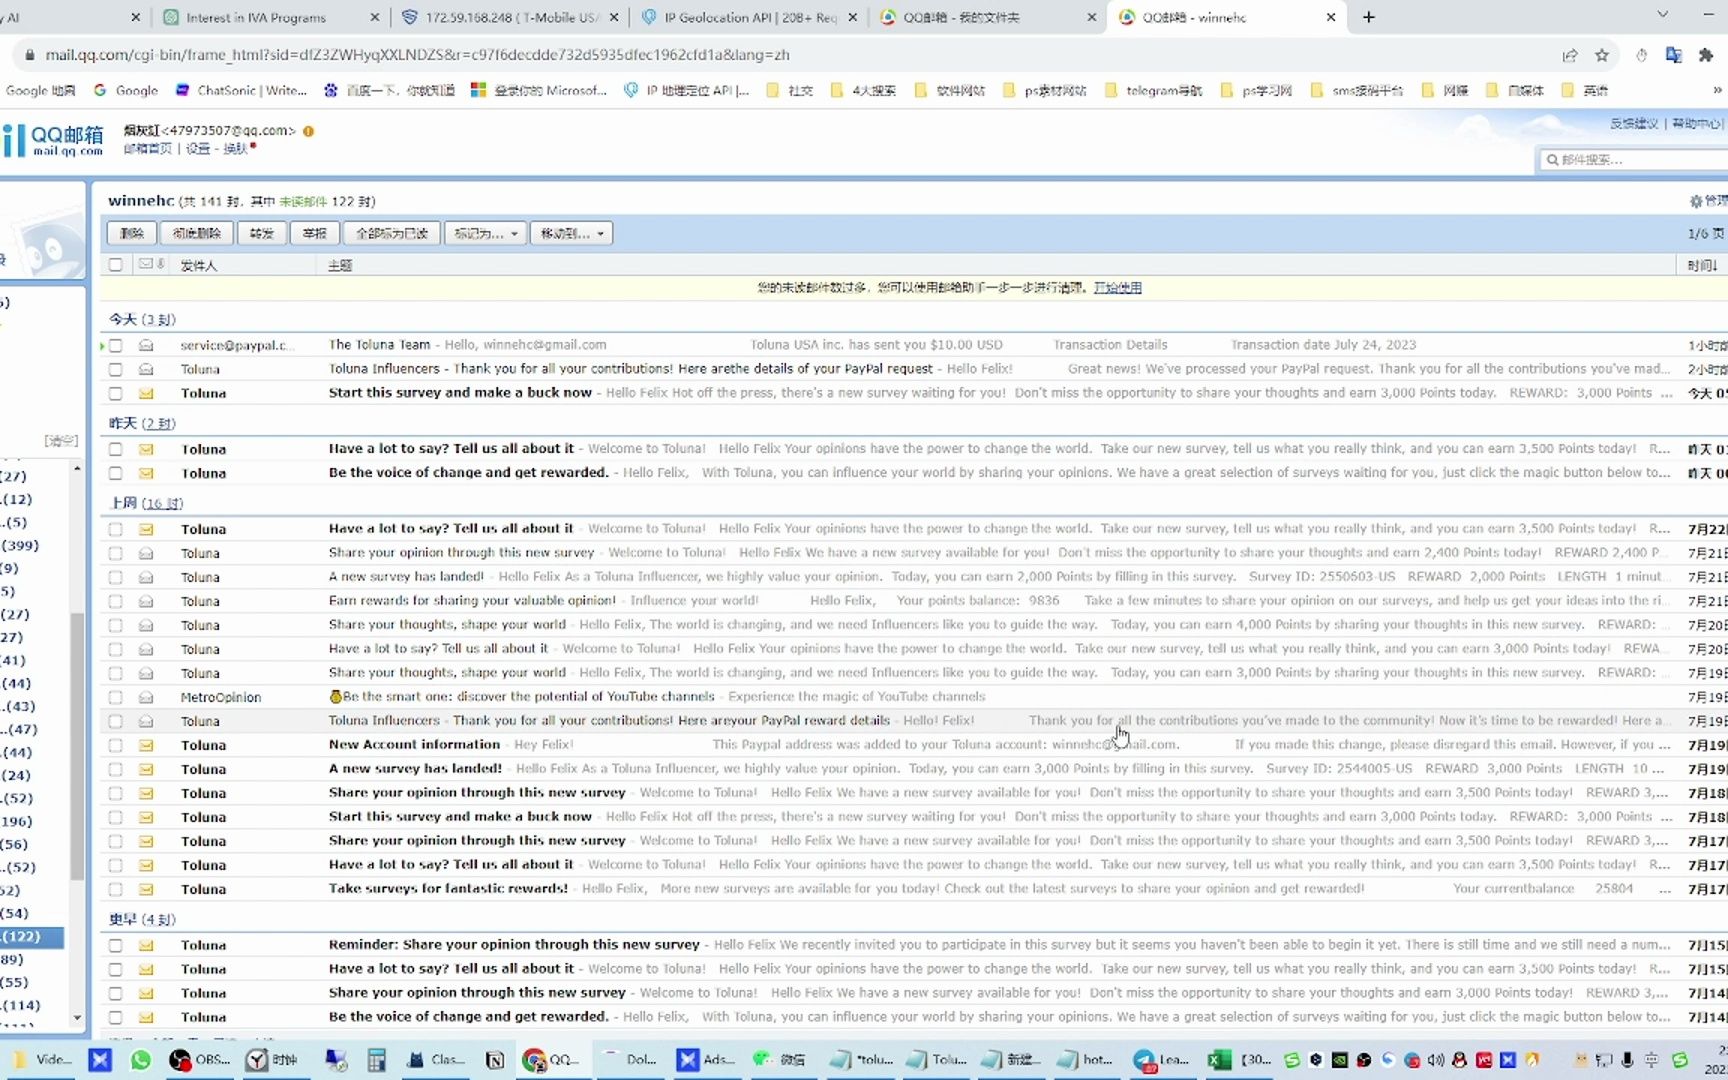
Task: Click the 管理 gear icon at top right
Action: pos(1696,201)
